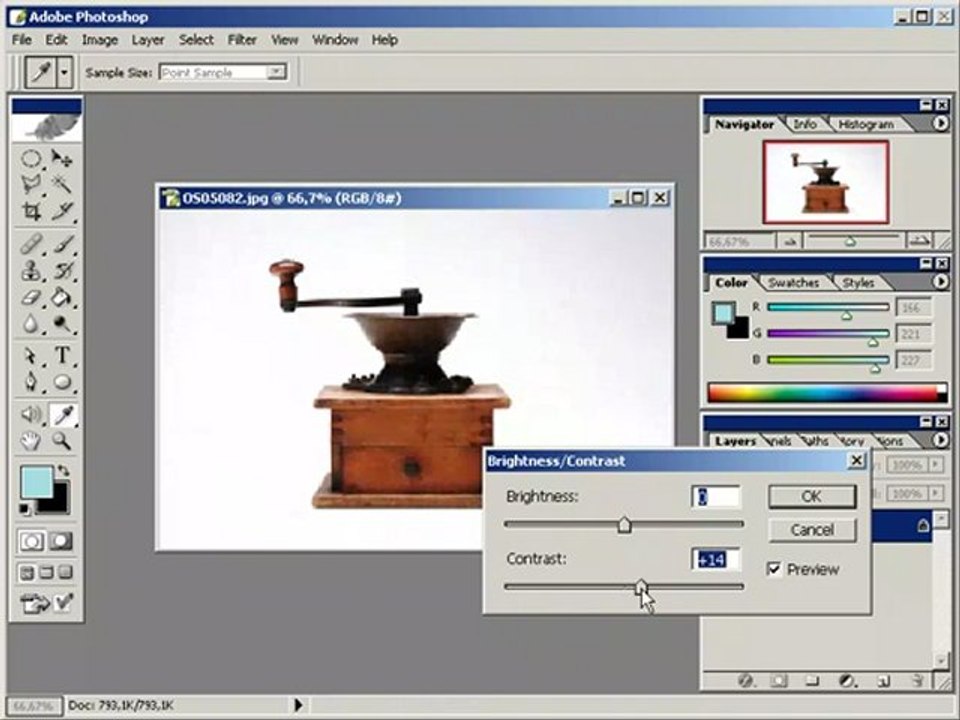Select the Audio Annotation tool
This screenshot has width=960, height=720.
point(31,414)
